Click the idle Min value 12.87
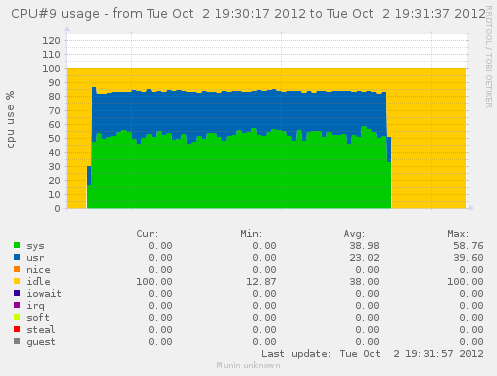 tap(261, 282)
